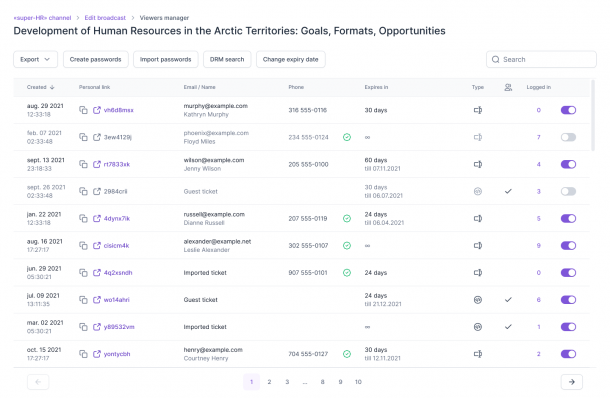Click into the Search field
The image size is (610, 398).
[x=541, y=59]
